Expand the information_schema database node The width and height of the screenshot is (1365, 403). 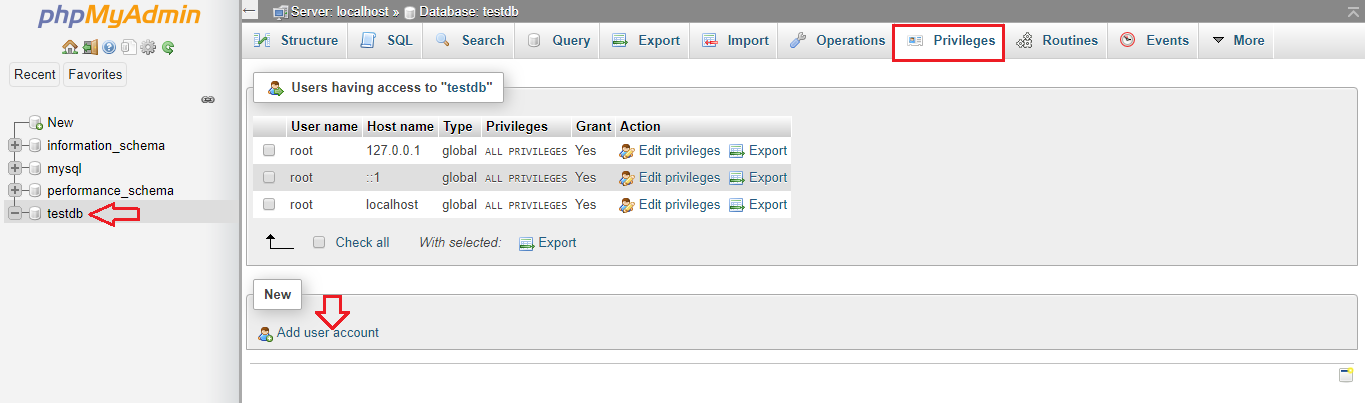(15, 145)
